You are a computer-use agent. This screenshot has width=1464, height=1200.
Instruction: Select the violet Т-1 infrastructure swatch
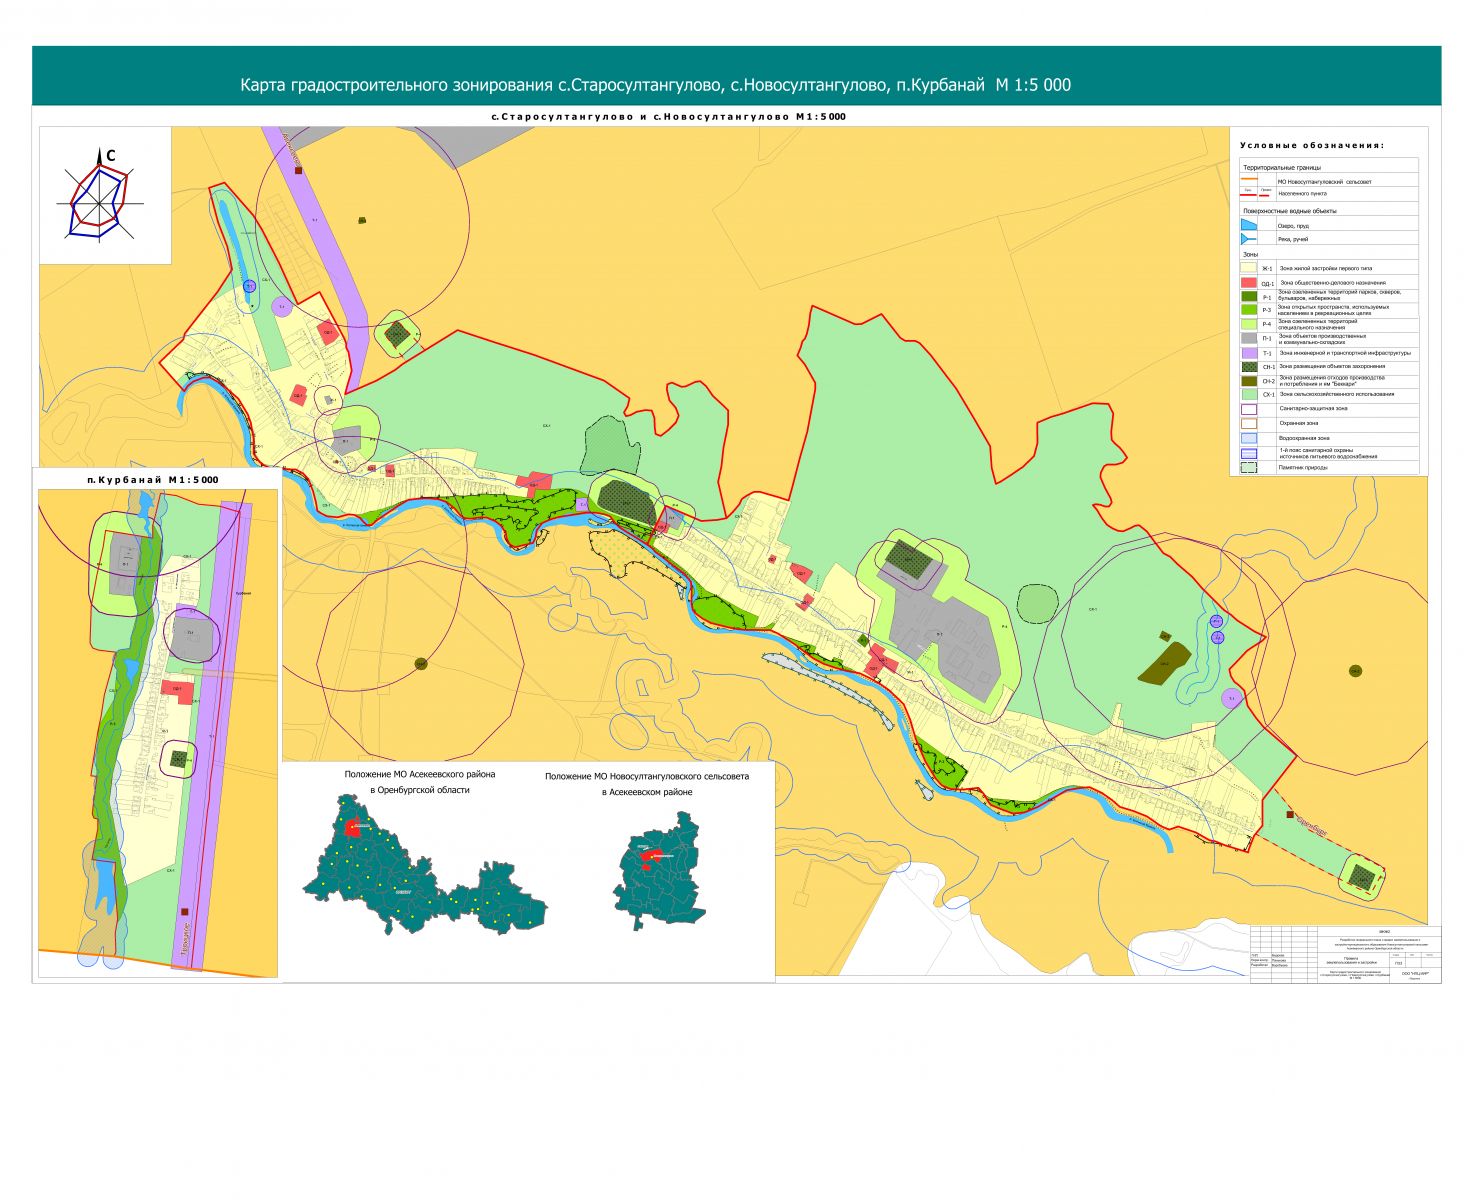(x=1249, y=352)
